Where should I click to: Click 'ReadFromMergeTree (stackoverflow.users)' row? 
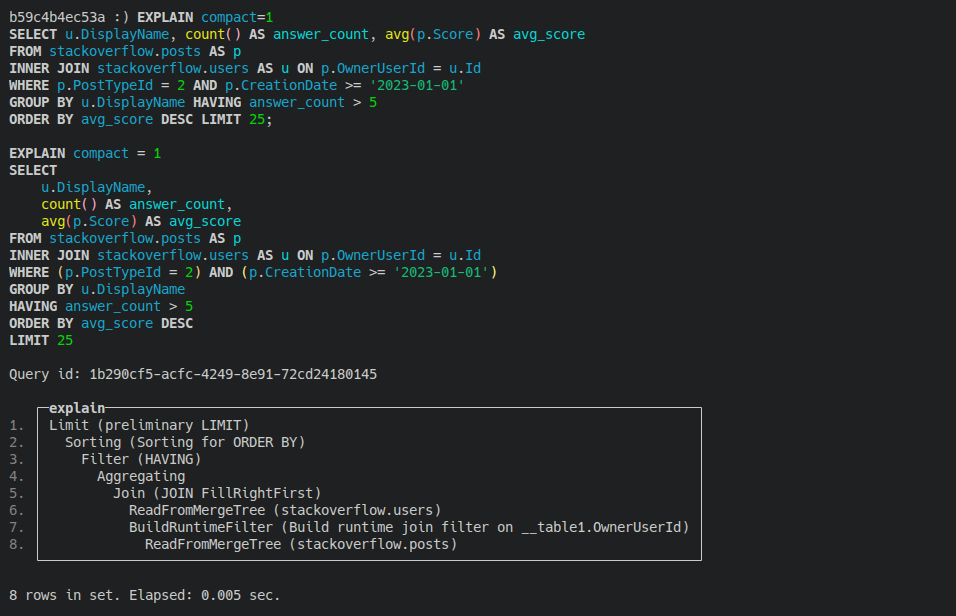[285, 510]
